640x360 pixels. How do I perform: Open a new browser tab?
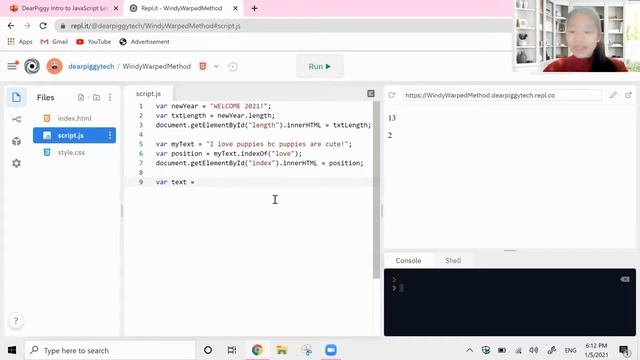tap(254, 8)
